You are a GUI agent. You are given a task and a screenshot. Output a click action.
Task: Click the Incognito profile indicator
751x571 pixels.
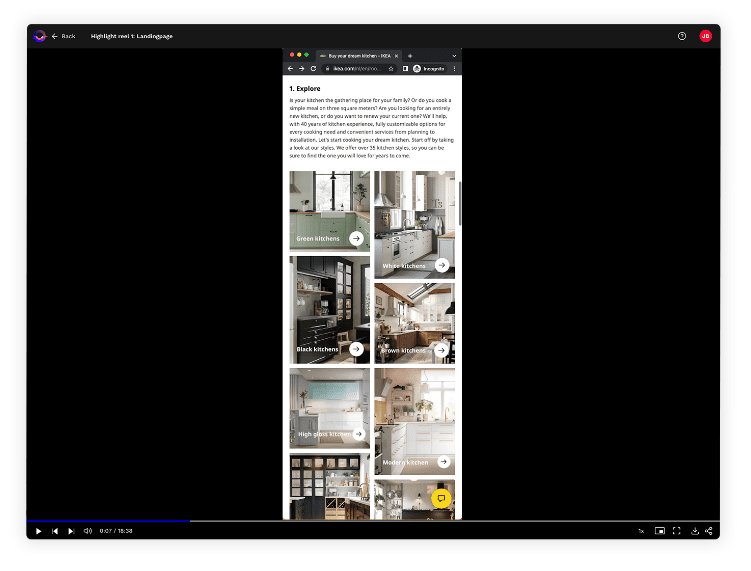[x=429, y=69]
